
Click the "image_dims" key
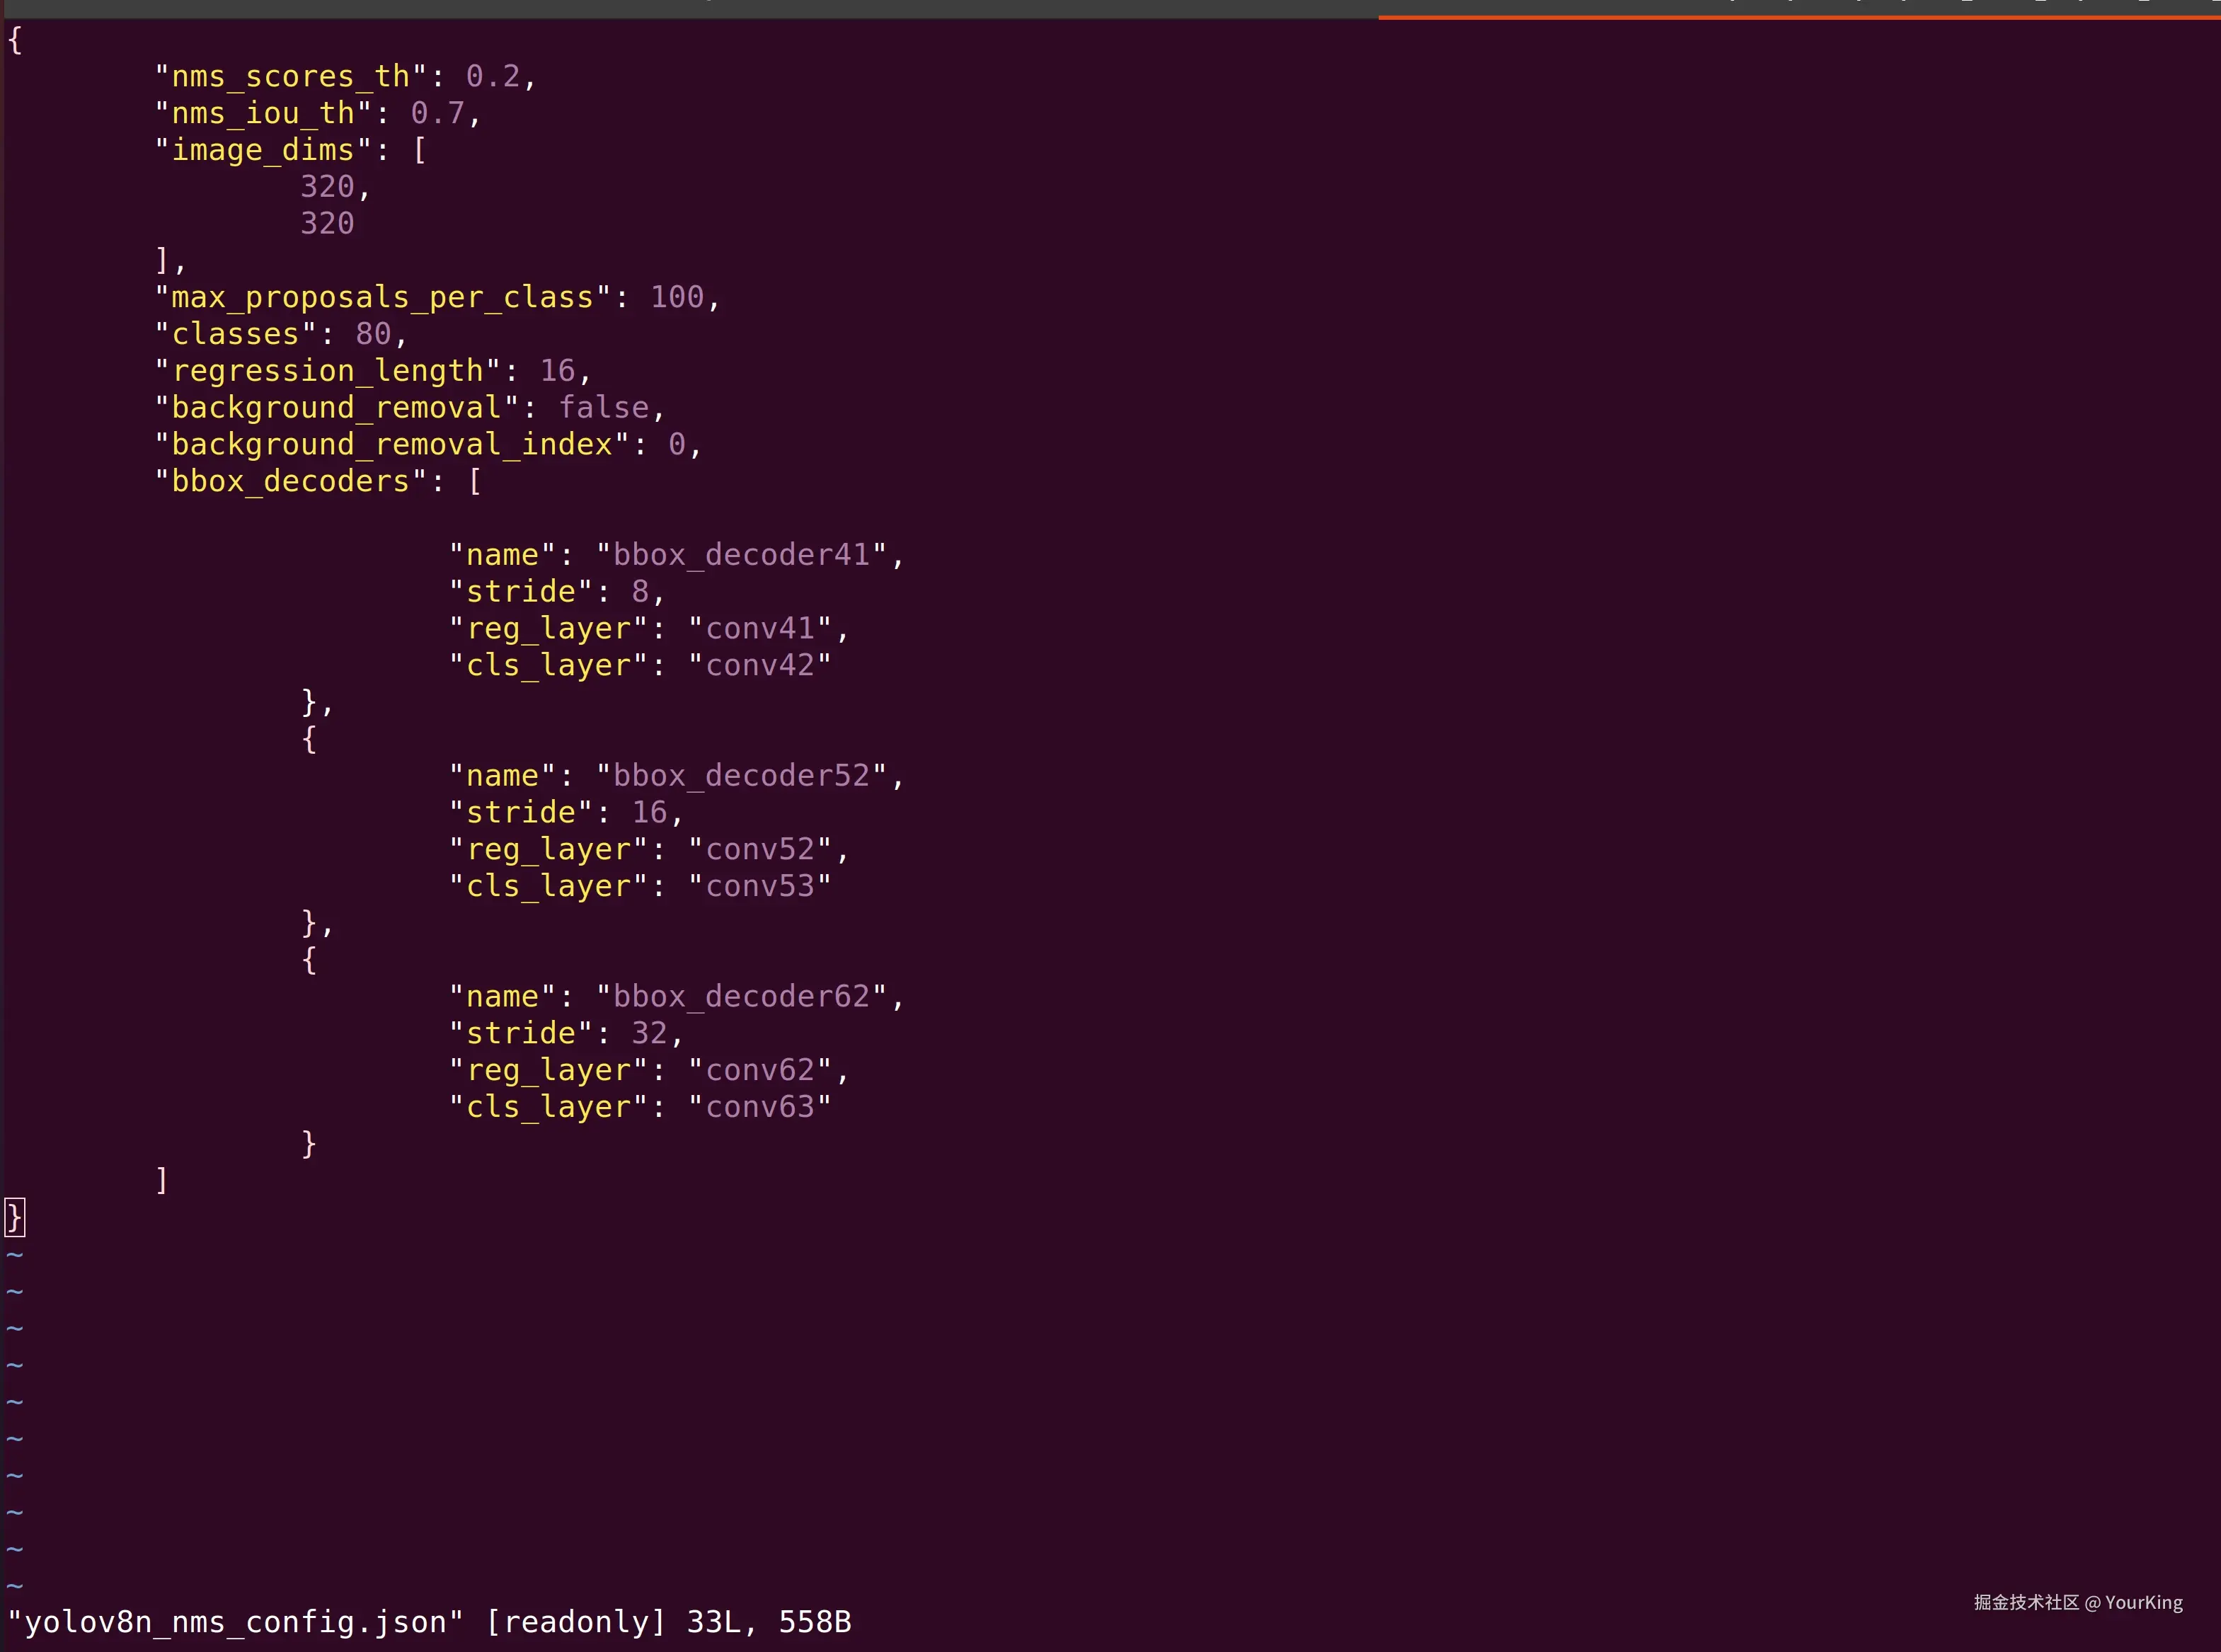pos(263,151)
